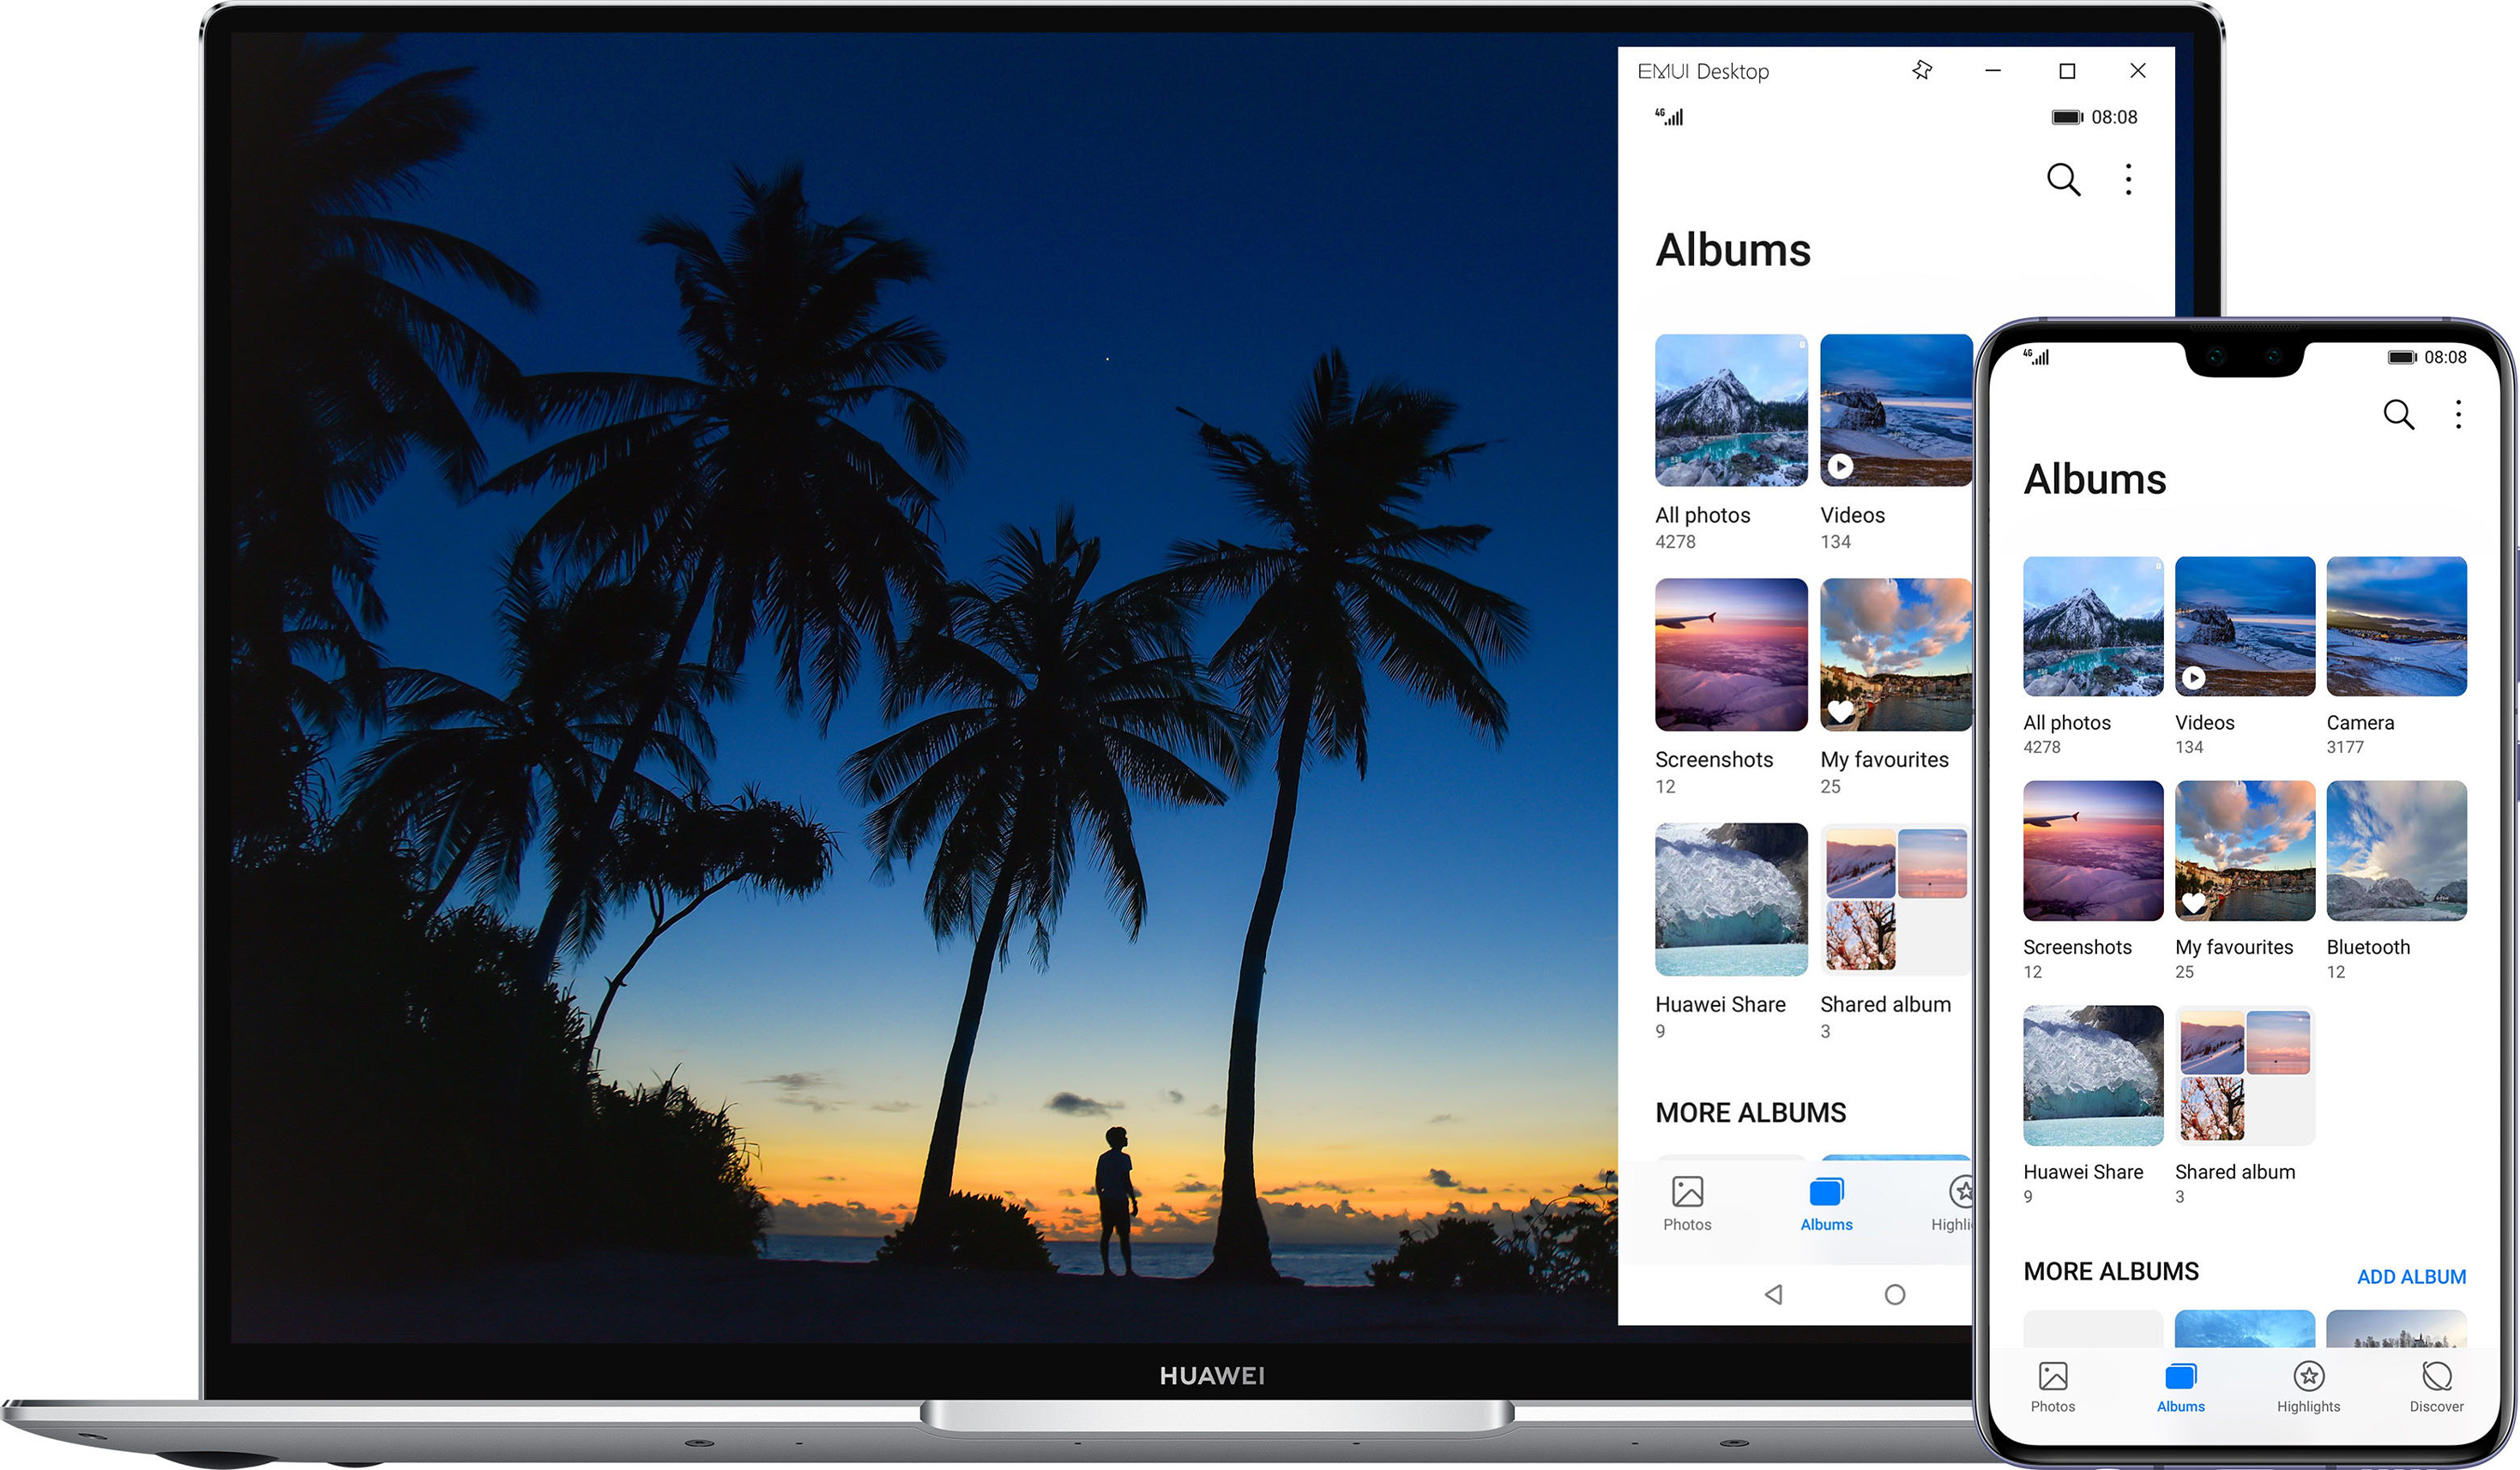Switch to Photos tab on the phone
2520x1470 pixels.
pos(2052,1387)
